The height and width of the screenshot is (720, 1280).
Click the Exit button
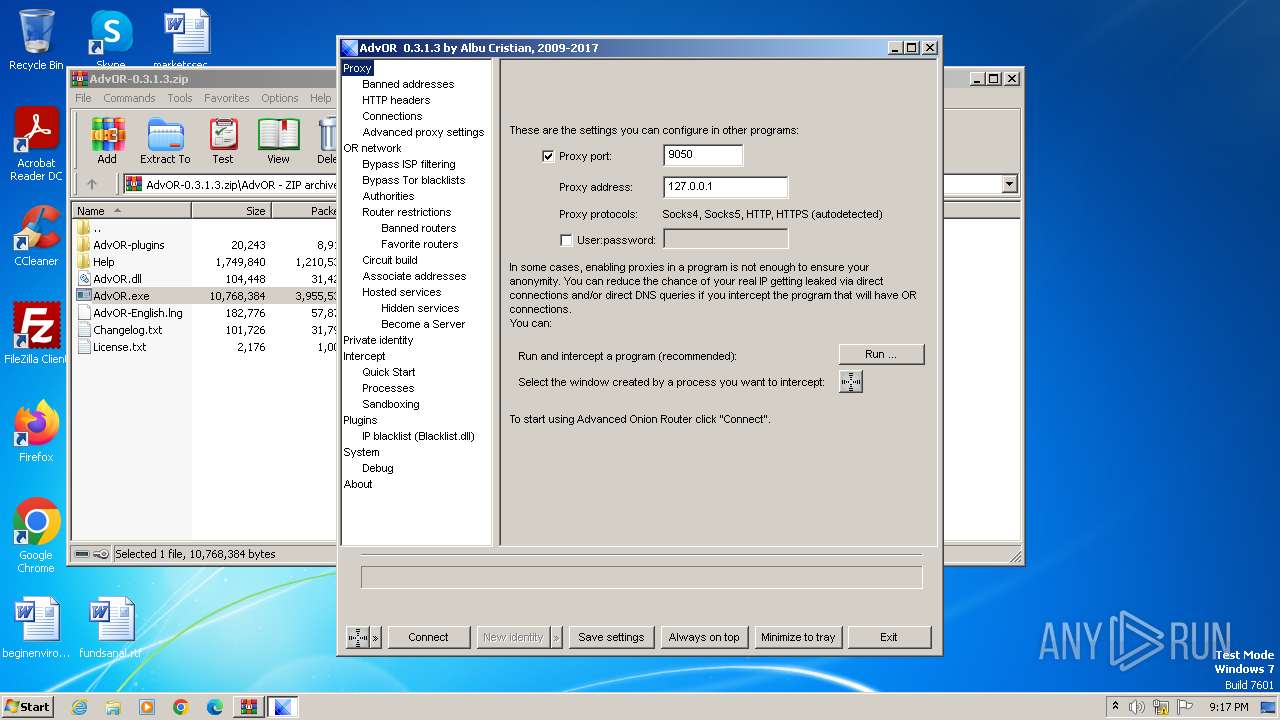[x=889, y=637]
